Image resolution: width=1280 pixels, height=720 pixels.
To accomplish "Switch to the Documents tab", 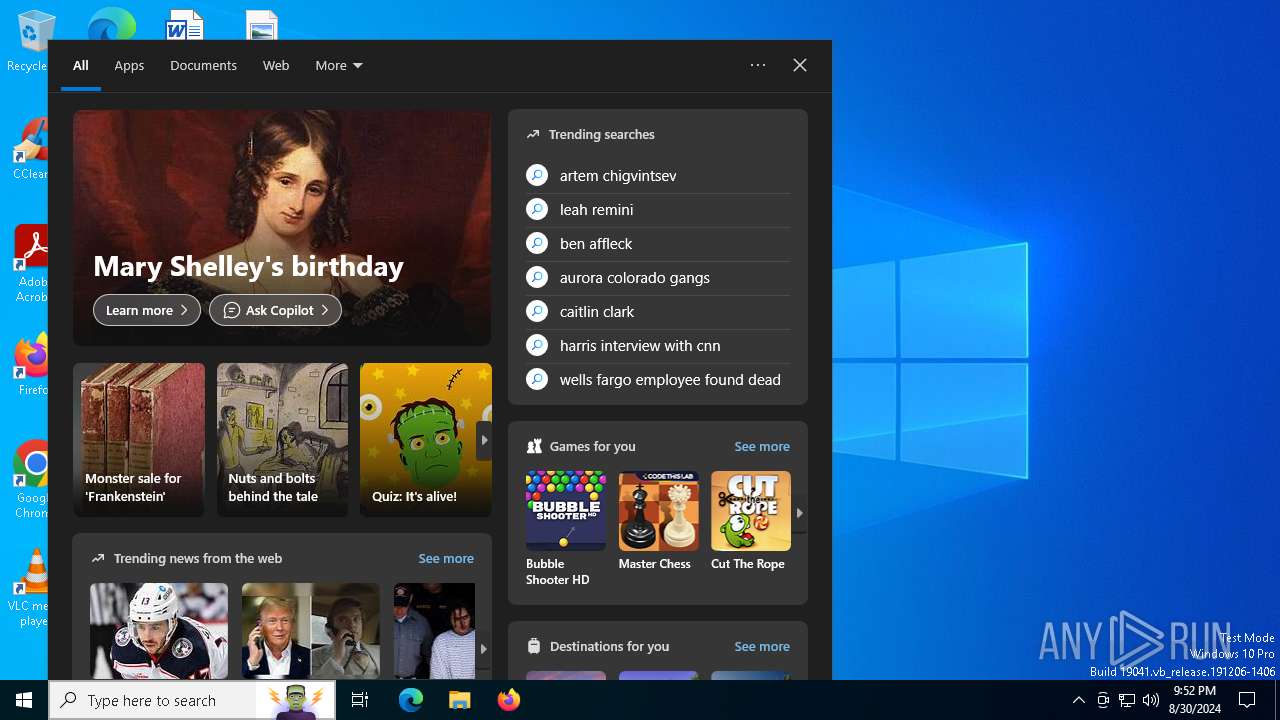I will tap(203, 65).
